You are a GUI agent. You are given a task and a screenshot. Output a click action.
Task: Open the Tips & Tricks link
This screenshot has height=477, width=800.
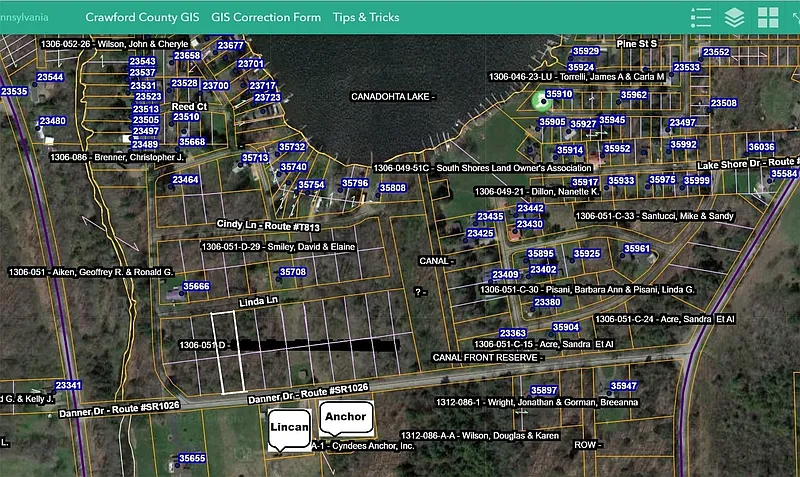pos(365,17)
